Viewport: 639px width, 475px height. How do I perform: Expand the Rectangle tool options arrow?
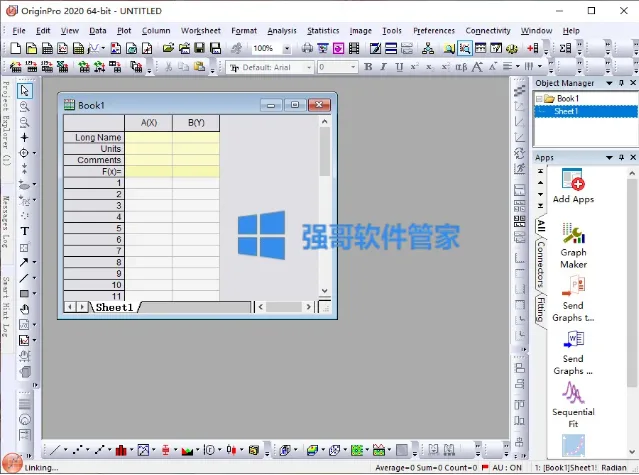[34, 294]
